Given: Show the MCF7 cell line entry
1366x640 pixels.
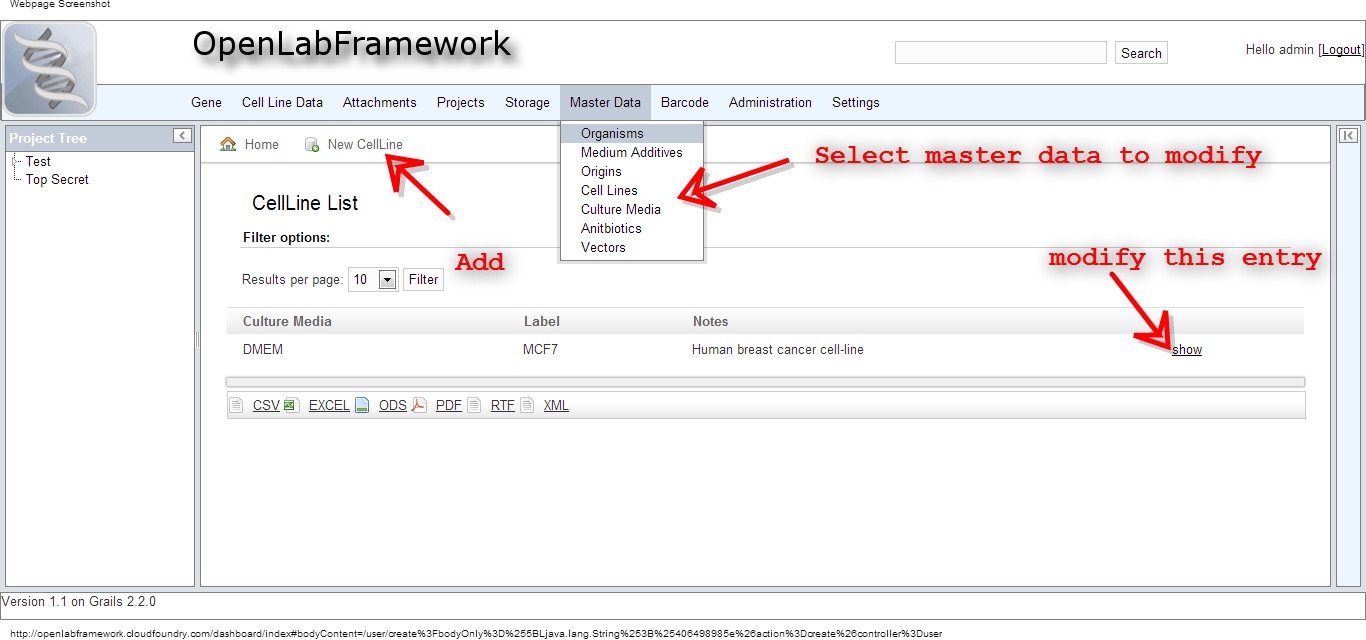Looking at the screenshot, I should (1186, 349).
